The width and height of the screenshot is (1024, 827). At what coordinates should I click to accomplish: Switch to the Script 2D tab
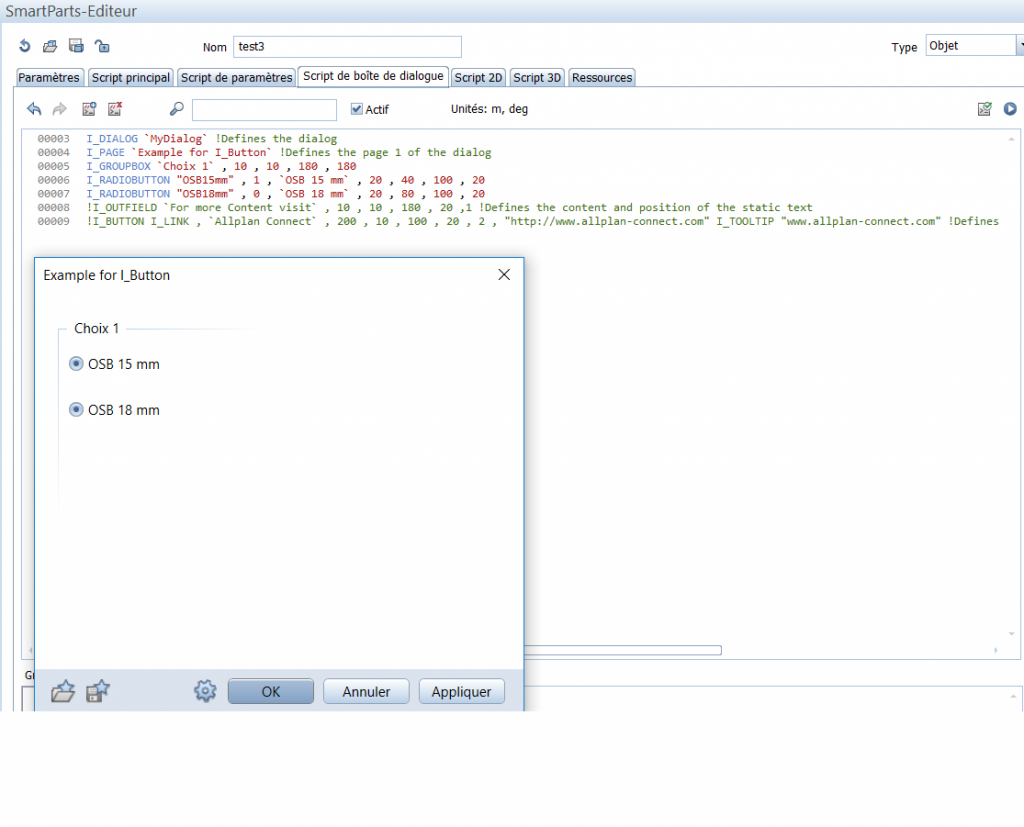click(x=478, y=77)
